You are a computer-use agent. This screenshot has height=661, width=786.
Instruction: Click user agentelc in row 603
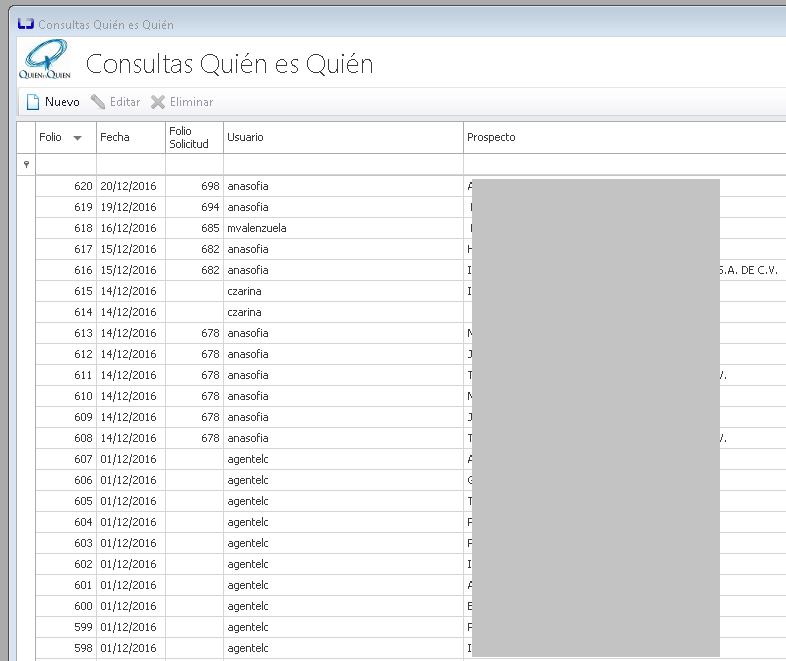pos(248,543)
